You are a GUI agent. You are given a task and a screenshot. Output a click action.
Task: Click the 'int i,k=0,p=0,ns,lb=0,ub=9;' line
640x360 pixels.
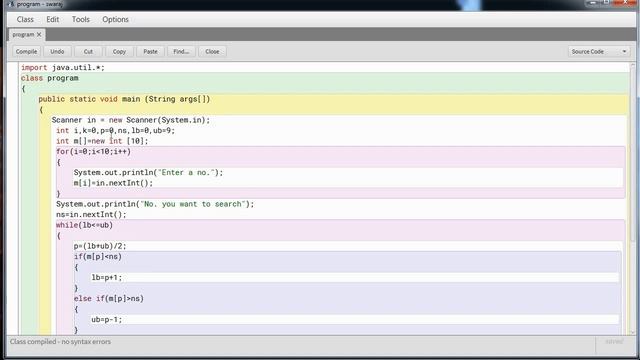[x=116, y=131]
